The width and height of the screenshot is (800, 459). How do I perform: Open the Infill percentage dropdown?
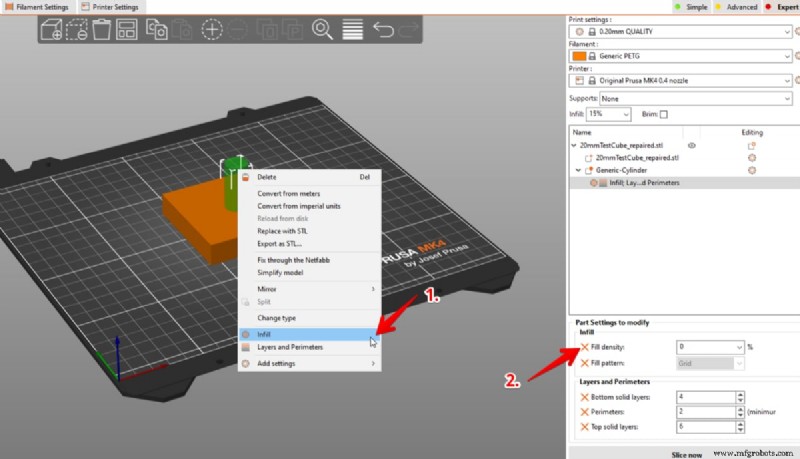[609, 114]
